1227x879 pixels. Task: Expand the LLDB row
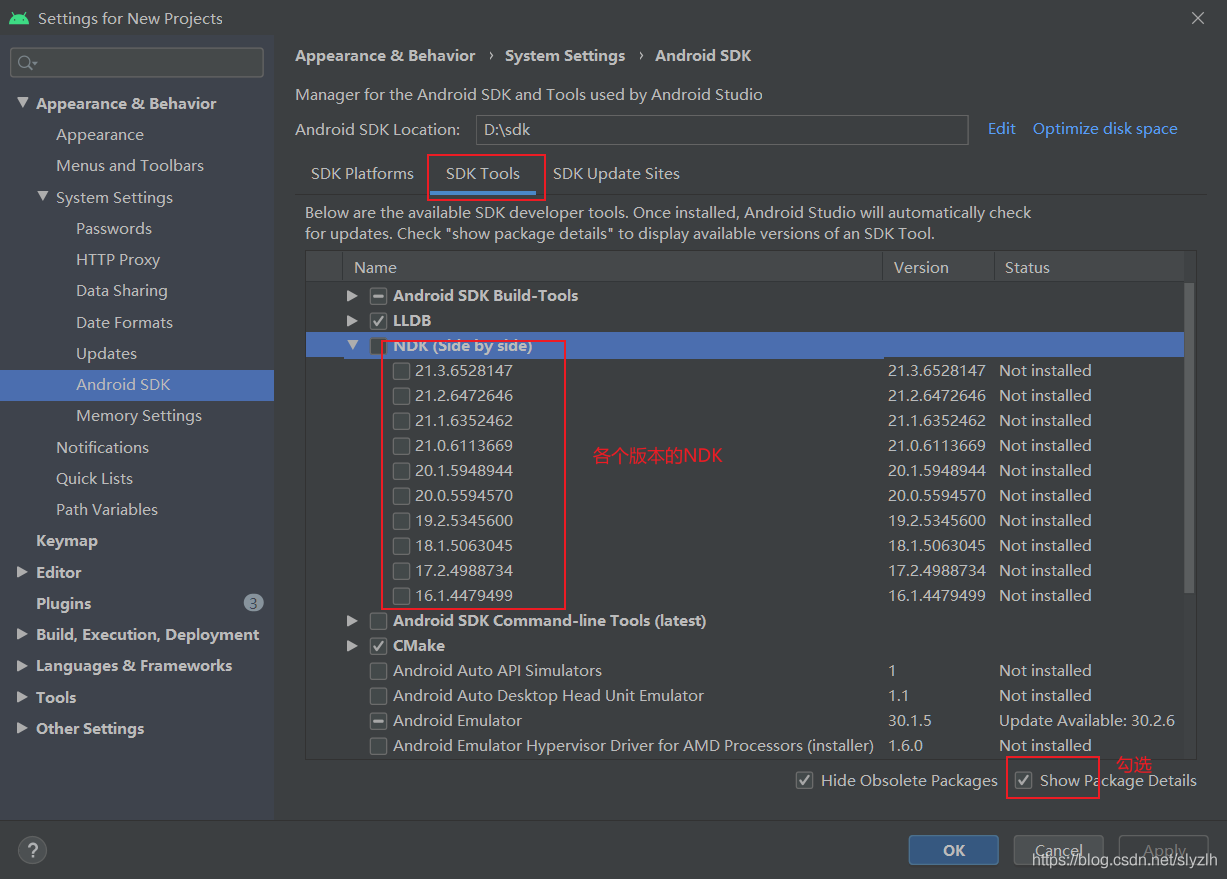coord(352,321)
